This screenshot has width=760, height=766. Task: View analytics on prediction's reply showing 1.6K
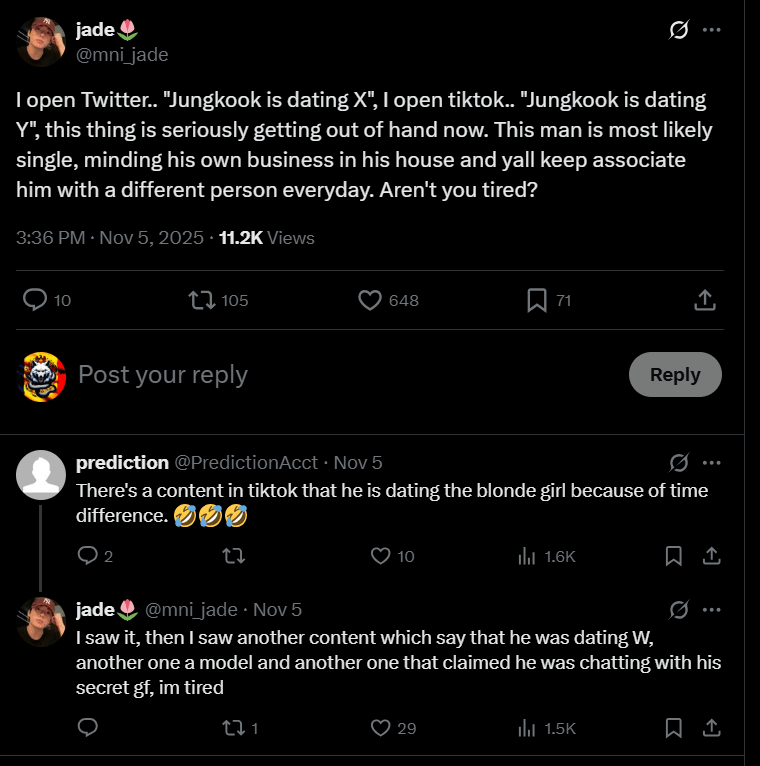(527, 556)
